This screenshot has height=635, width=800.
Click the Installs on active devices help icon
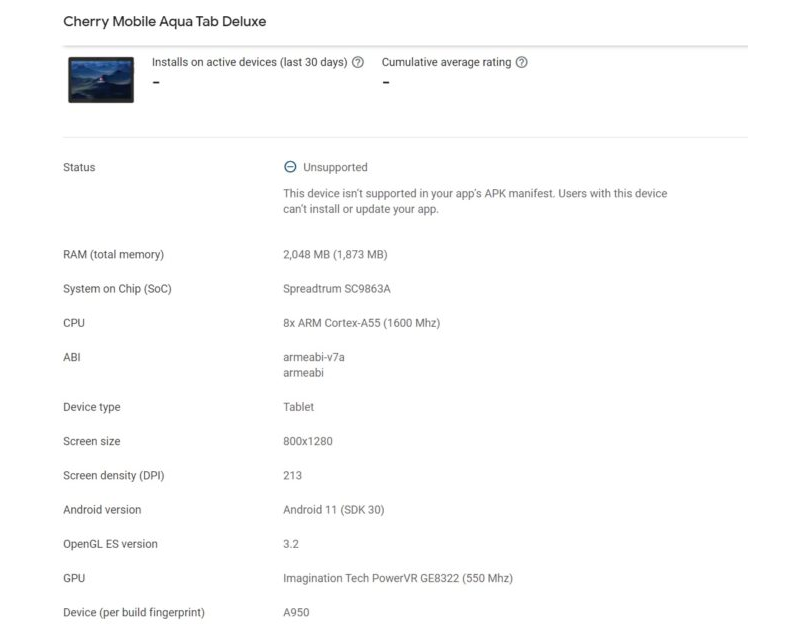[358, 62]
